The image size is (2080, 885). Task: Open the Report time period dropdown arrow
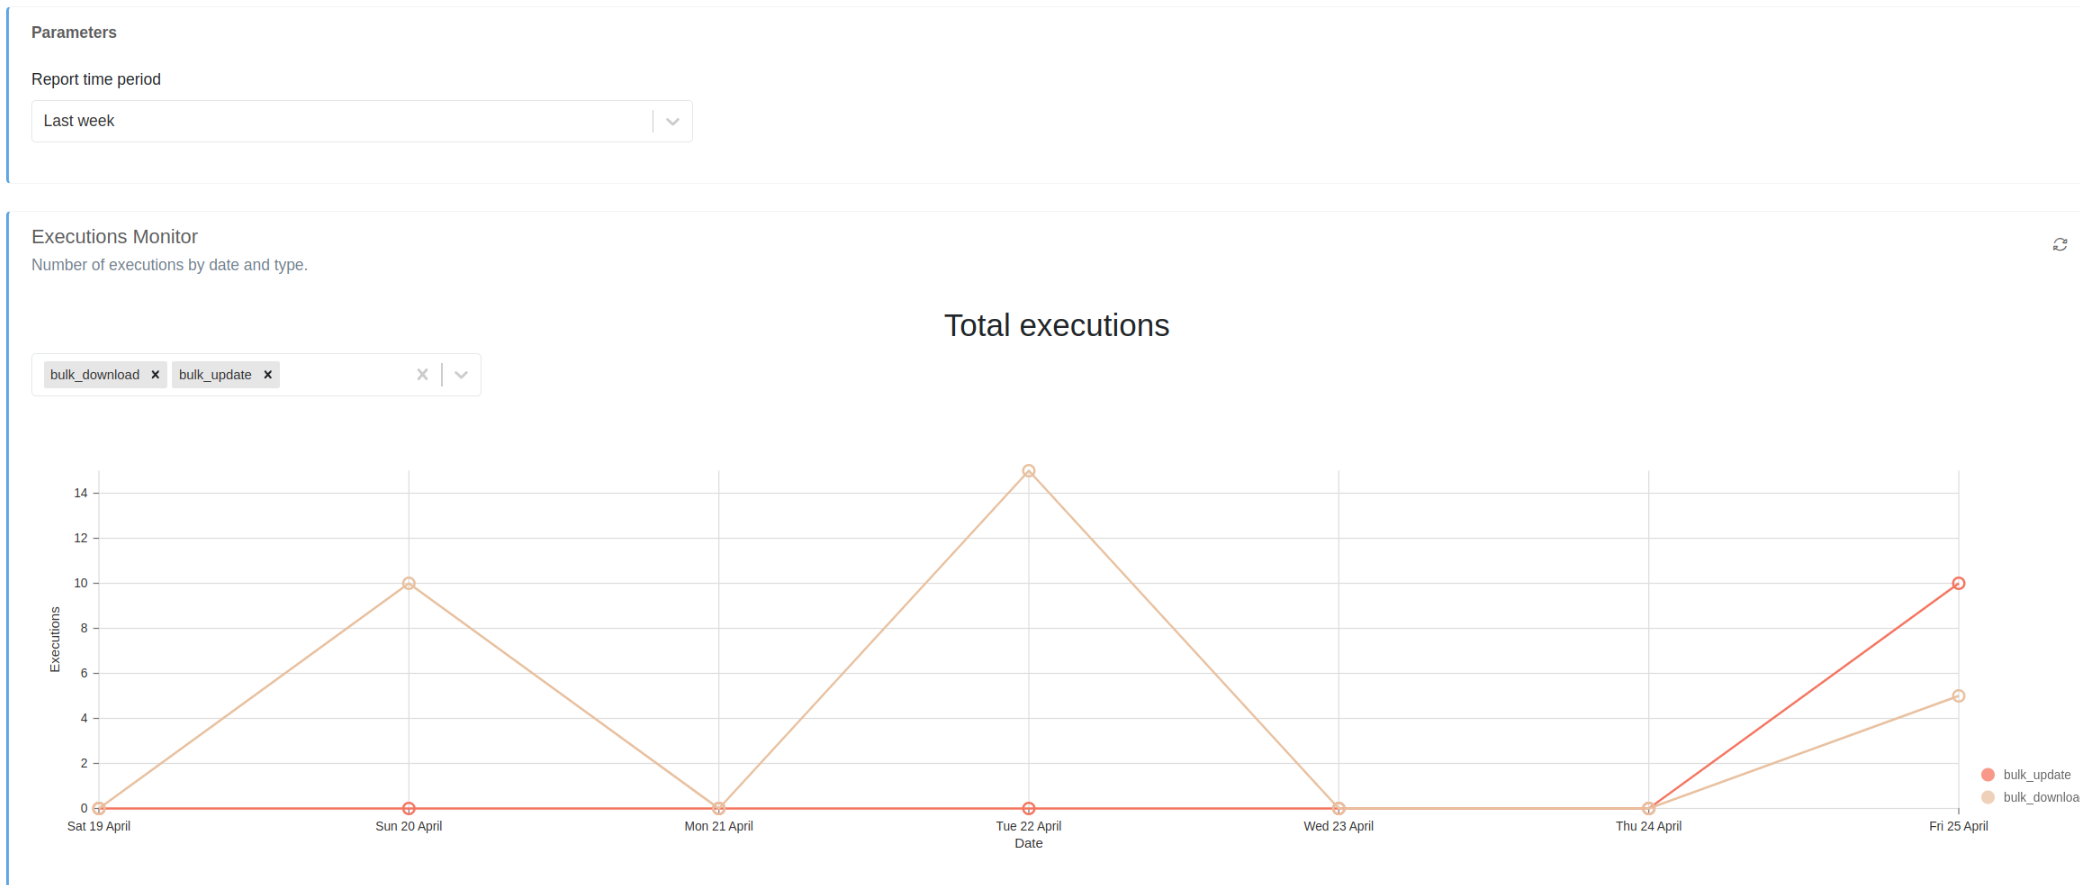(672, 122)
